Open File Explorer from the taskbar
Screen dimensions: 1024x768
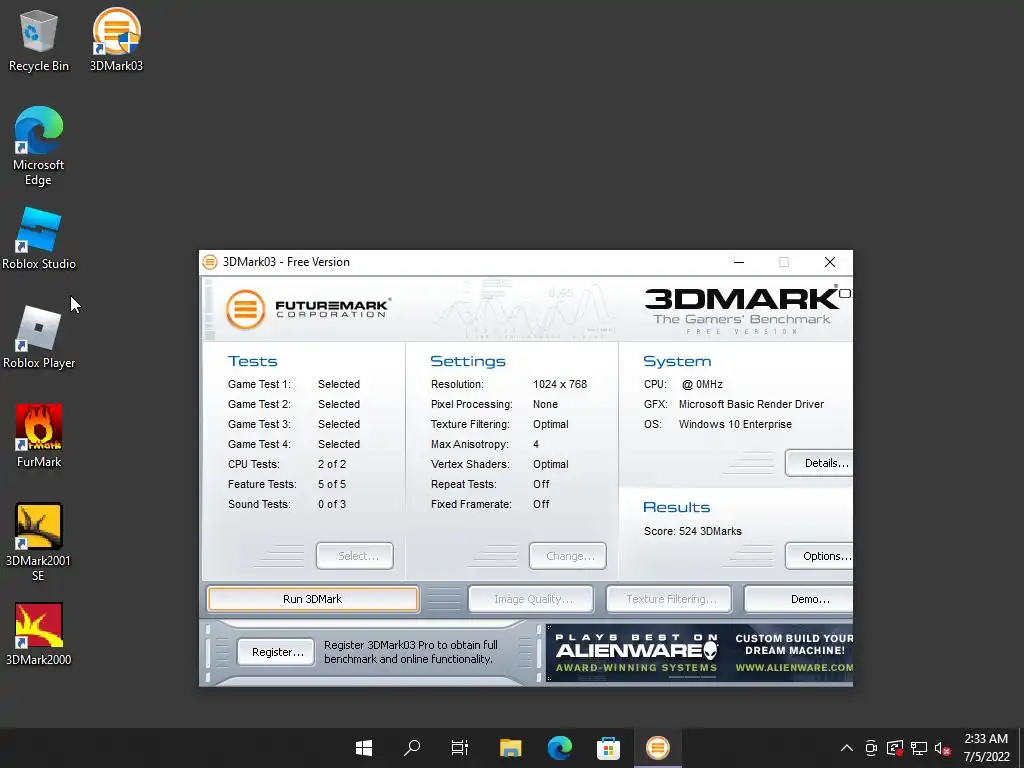(511, 748)
